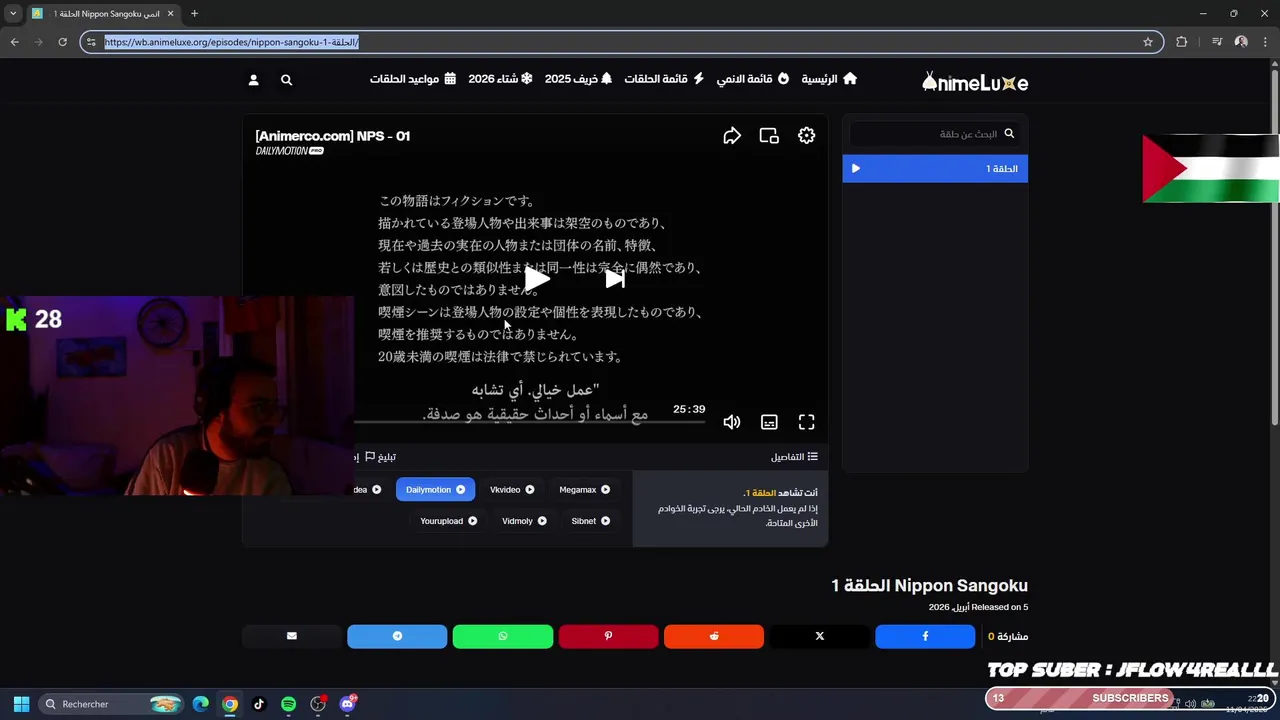Open TikTok from taskbar
The width and height of the screenshot is (1280, 720).
pyautogui.click(x=259, y=704)
